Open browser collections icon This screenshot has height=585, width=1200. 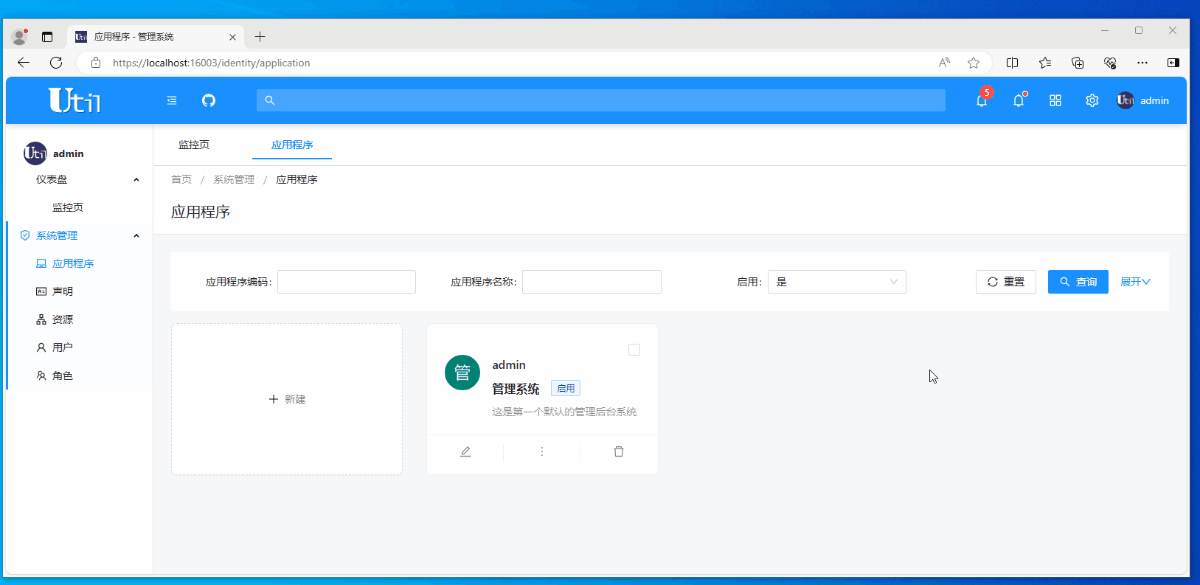(x=1078, y=62)
